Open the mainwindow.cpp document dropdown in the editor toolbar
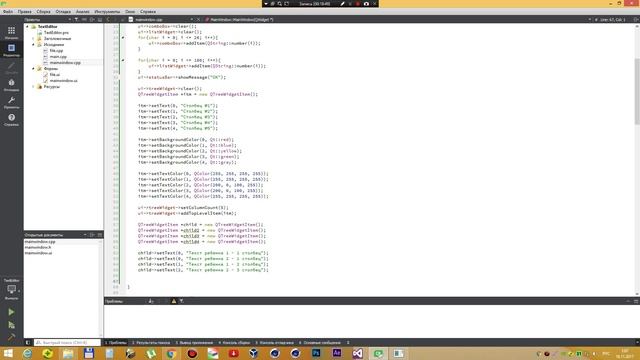This screenshot has width=640, height=360. coord(161,19)
